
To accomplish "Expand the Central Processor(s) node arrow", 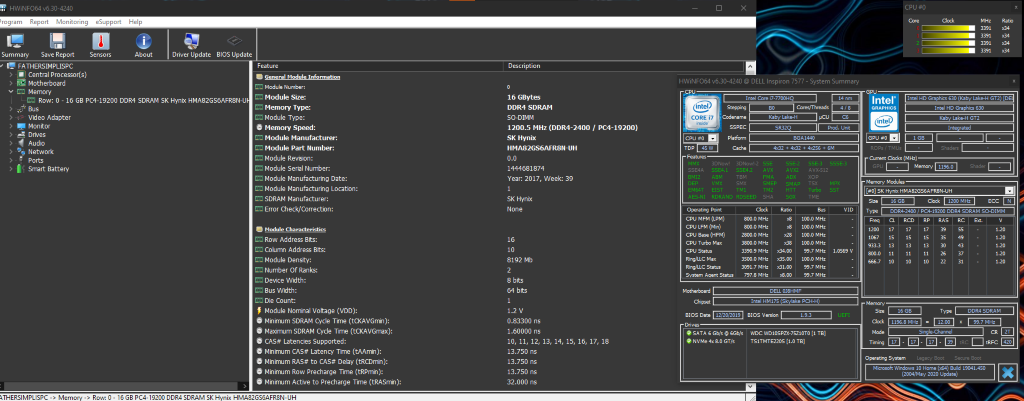I will (x=11, y=75).
